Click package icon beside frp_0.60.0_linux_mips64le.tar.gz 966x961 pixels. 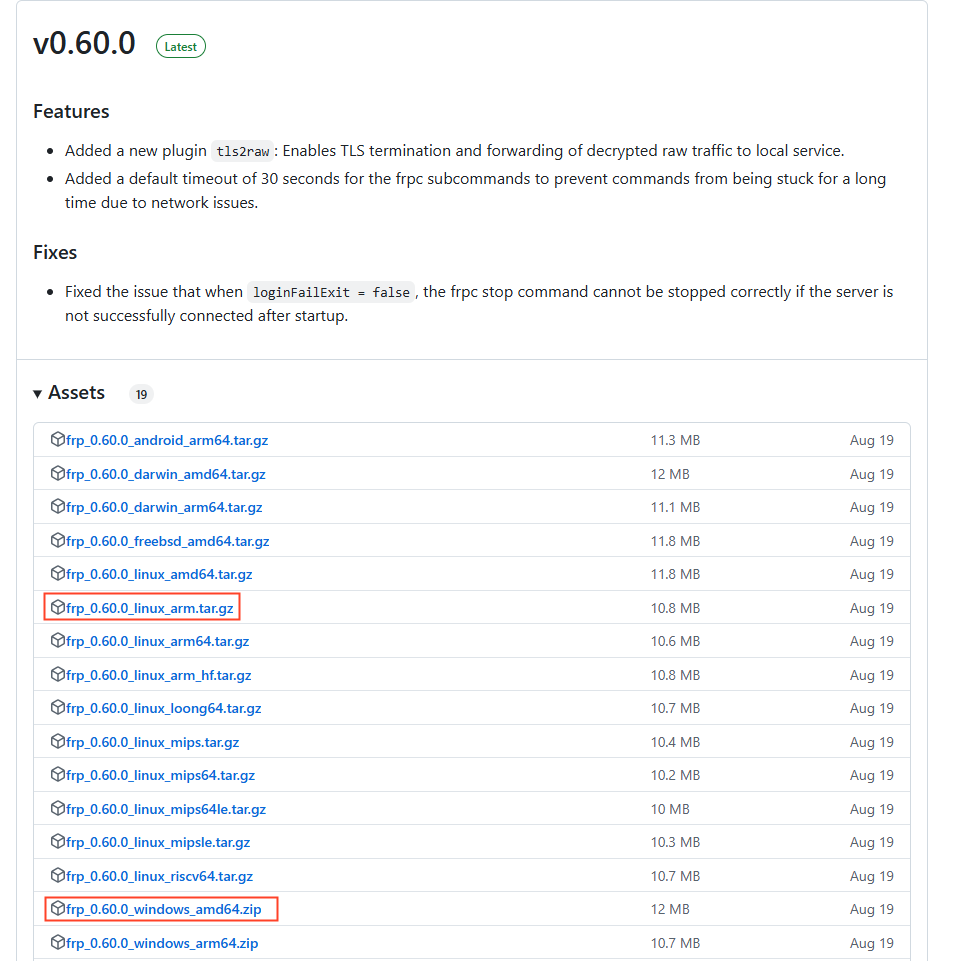pyautogui.click(x=58, y=809)
